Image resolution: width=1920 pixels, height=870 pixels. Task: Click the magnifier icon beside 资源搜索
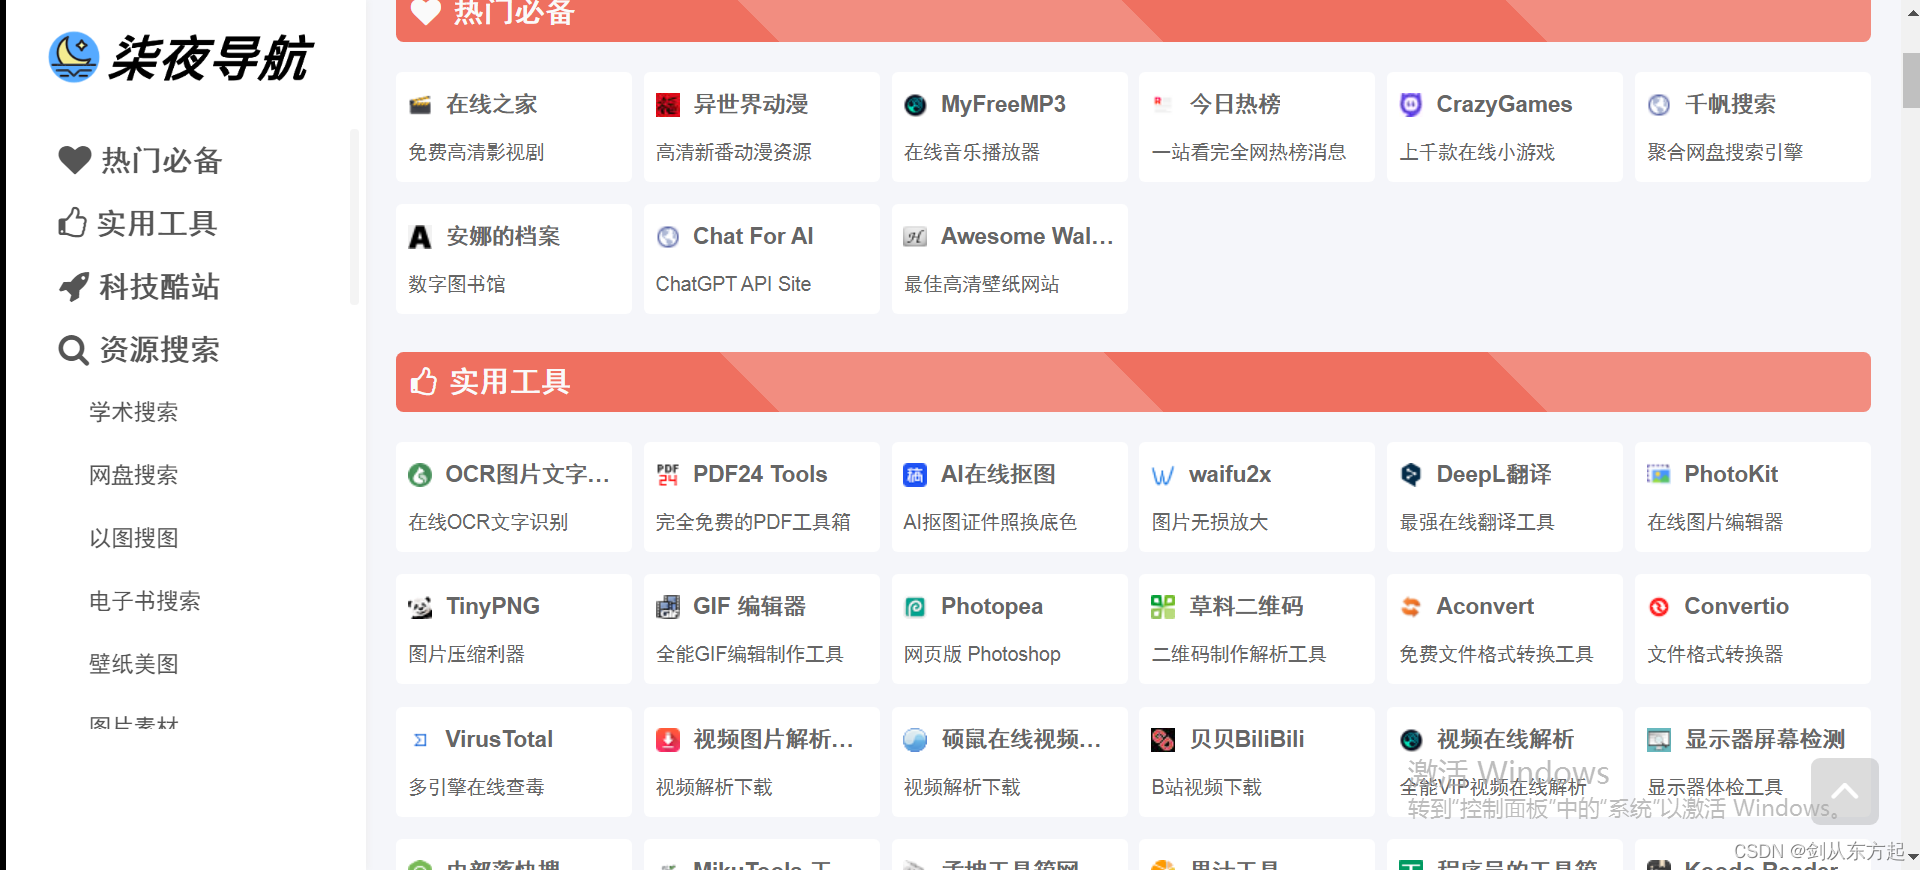click(x=73, y=350)
